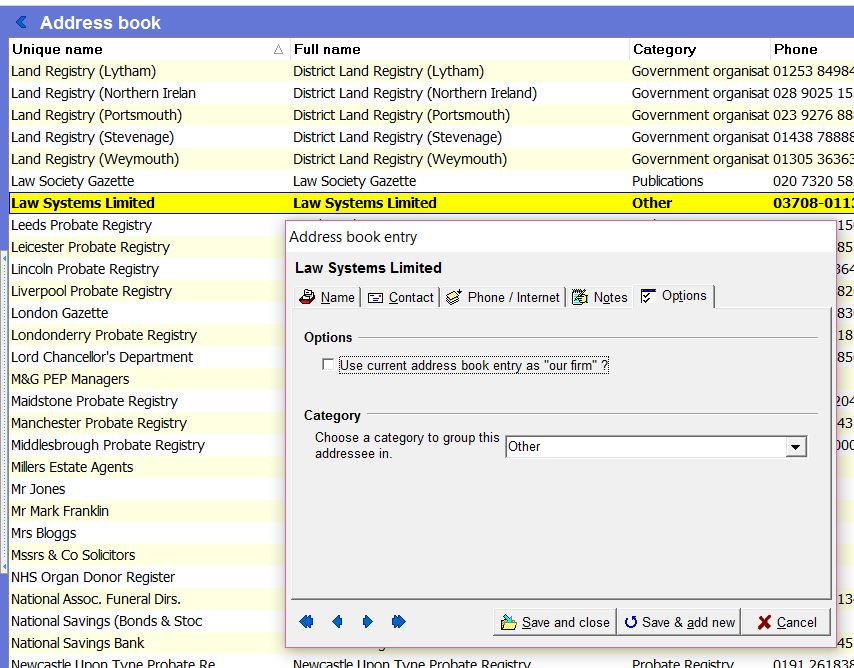The height and width of the screenshot is (668, 854).
Task: Enable 'Use current entry as our firm' checkbox
Action: (x=328, y=365)
